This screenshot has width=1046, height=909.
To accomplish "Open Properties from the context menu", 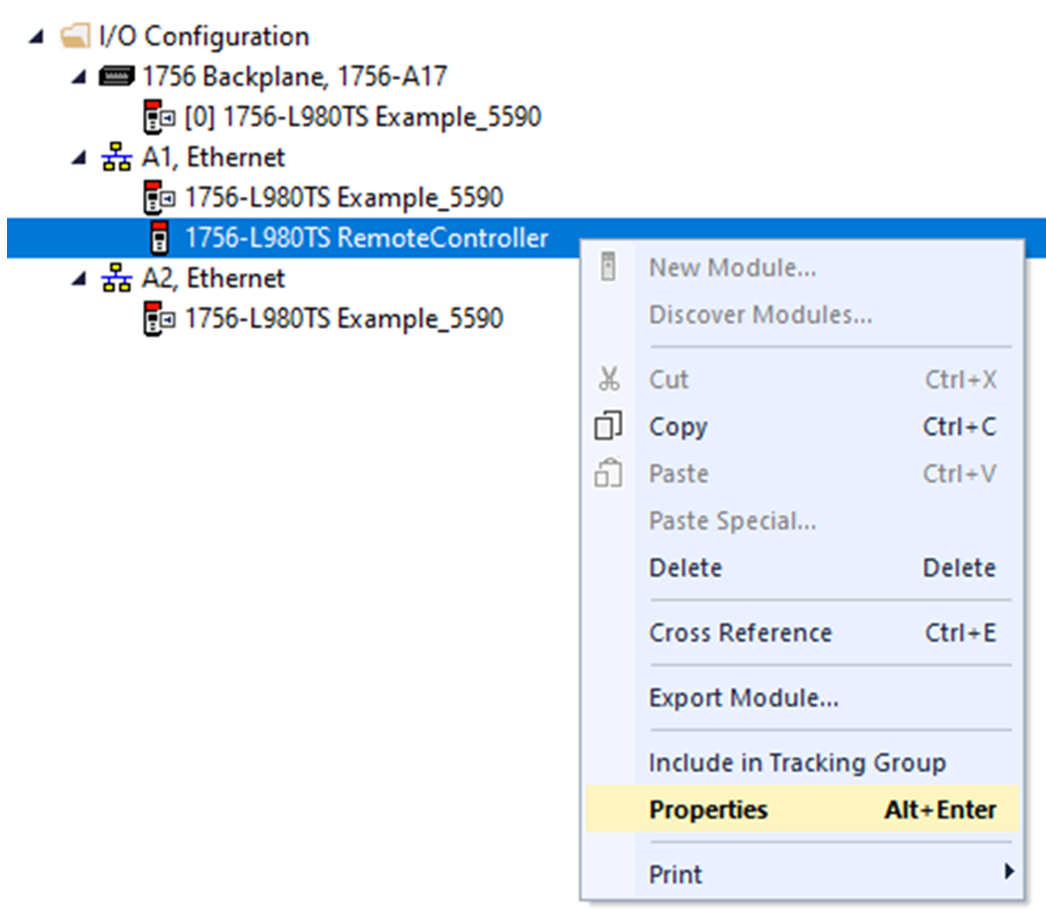I will pos(803,809).
